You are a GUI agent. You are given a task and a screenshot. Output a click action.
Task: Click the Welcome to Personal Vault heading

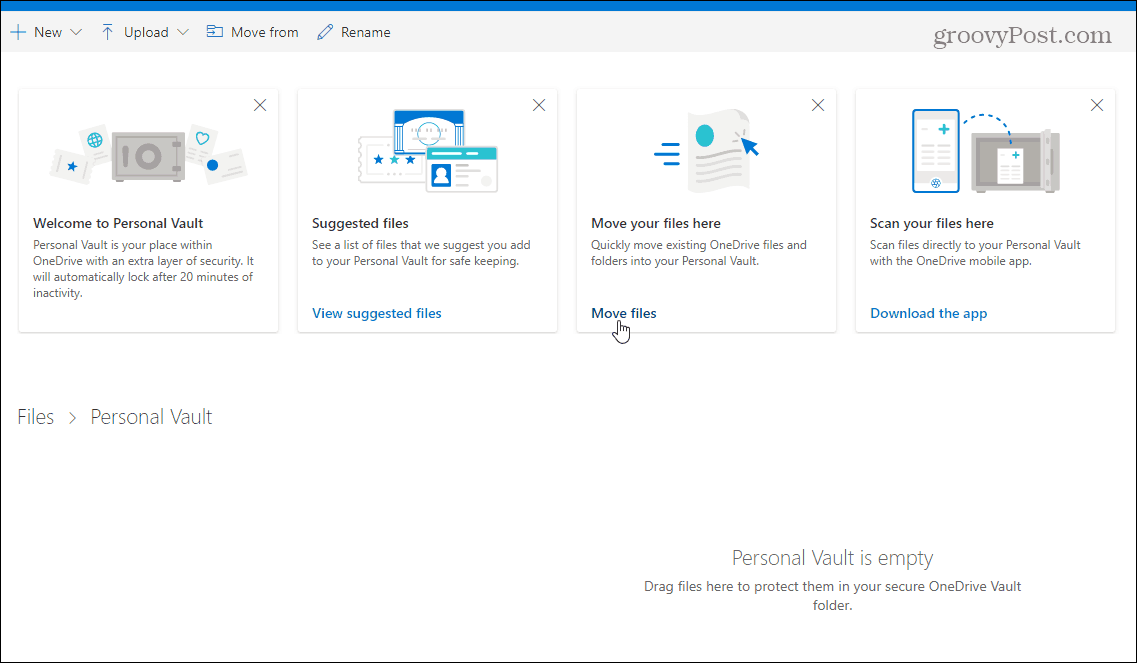(118, 223)
